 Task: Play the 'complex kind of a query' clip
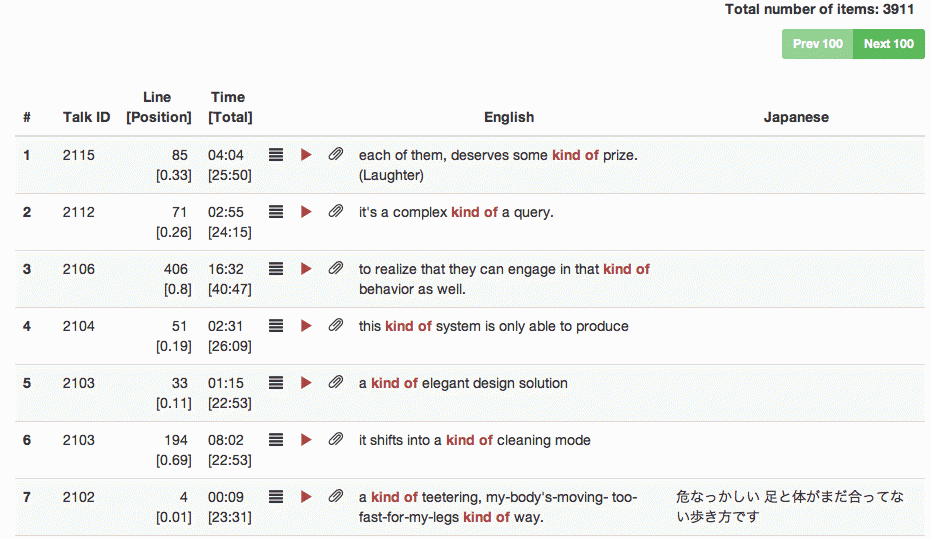point(306,212)
